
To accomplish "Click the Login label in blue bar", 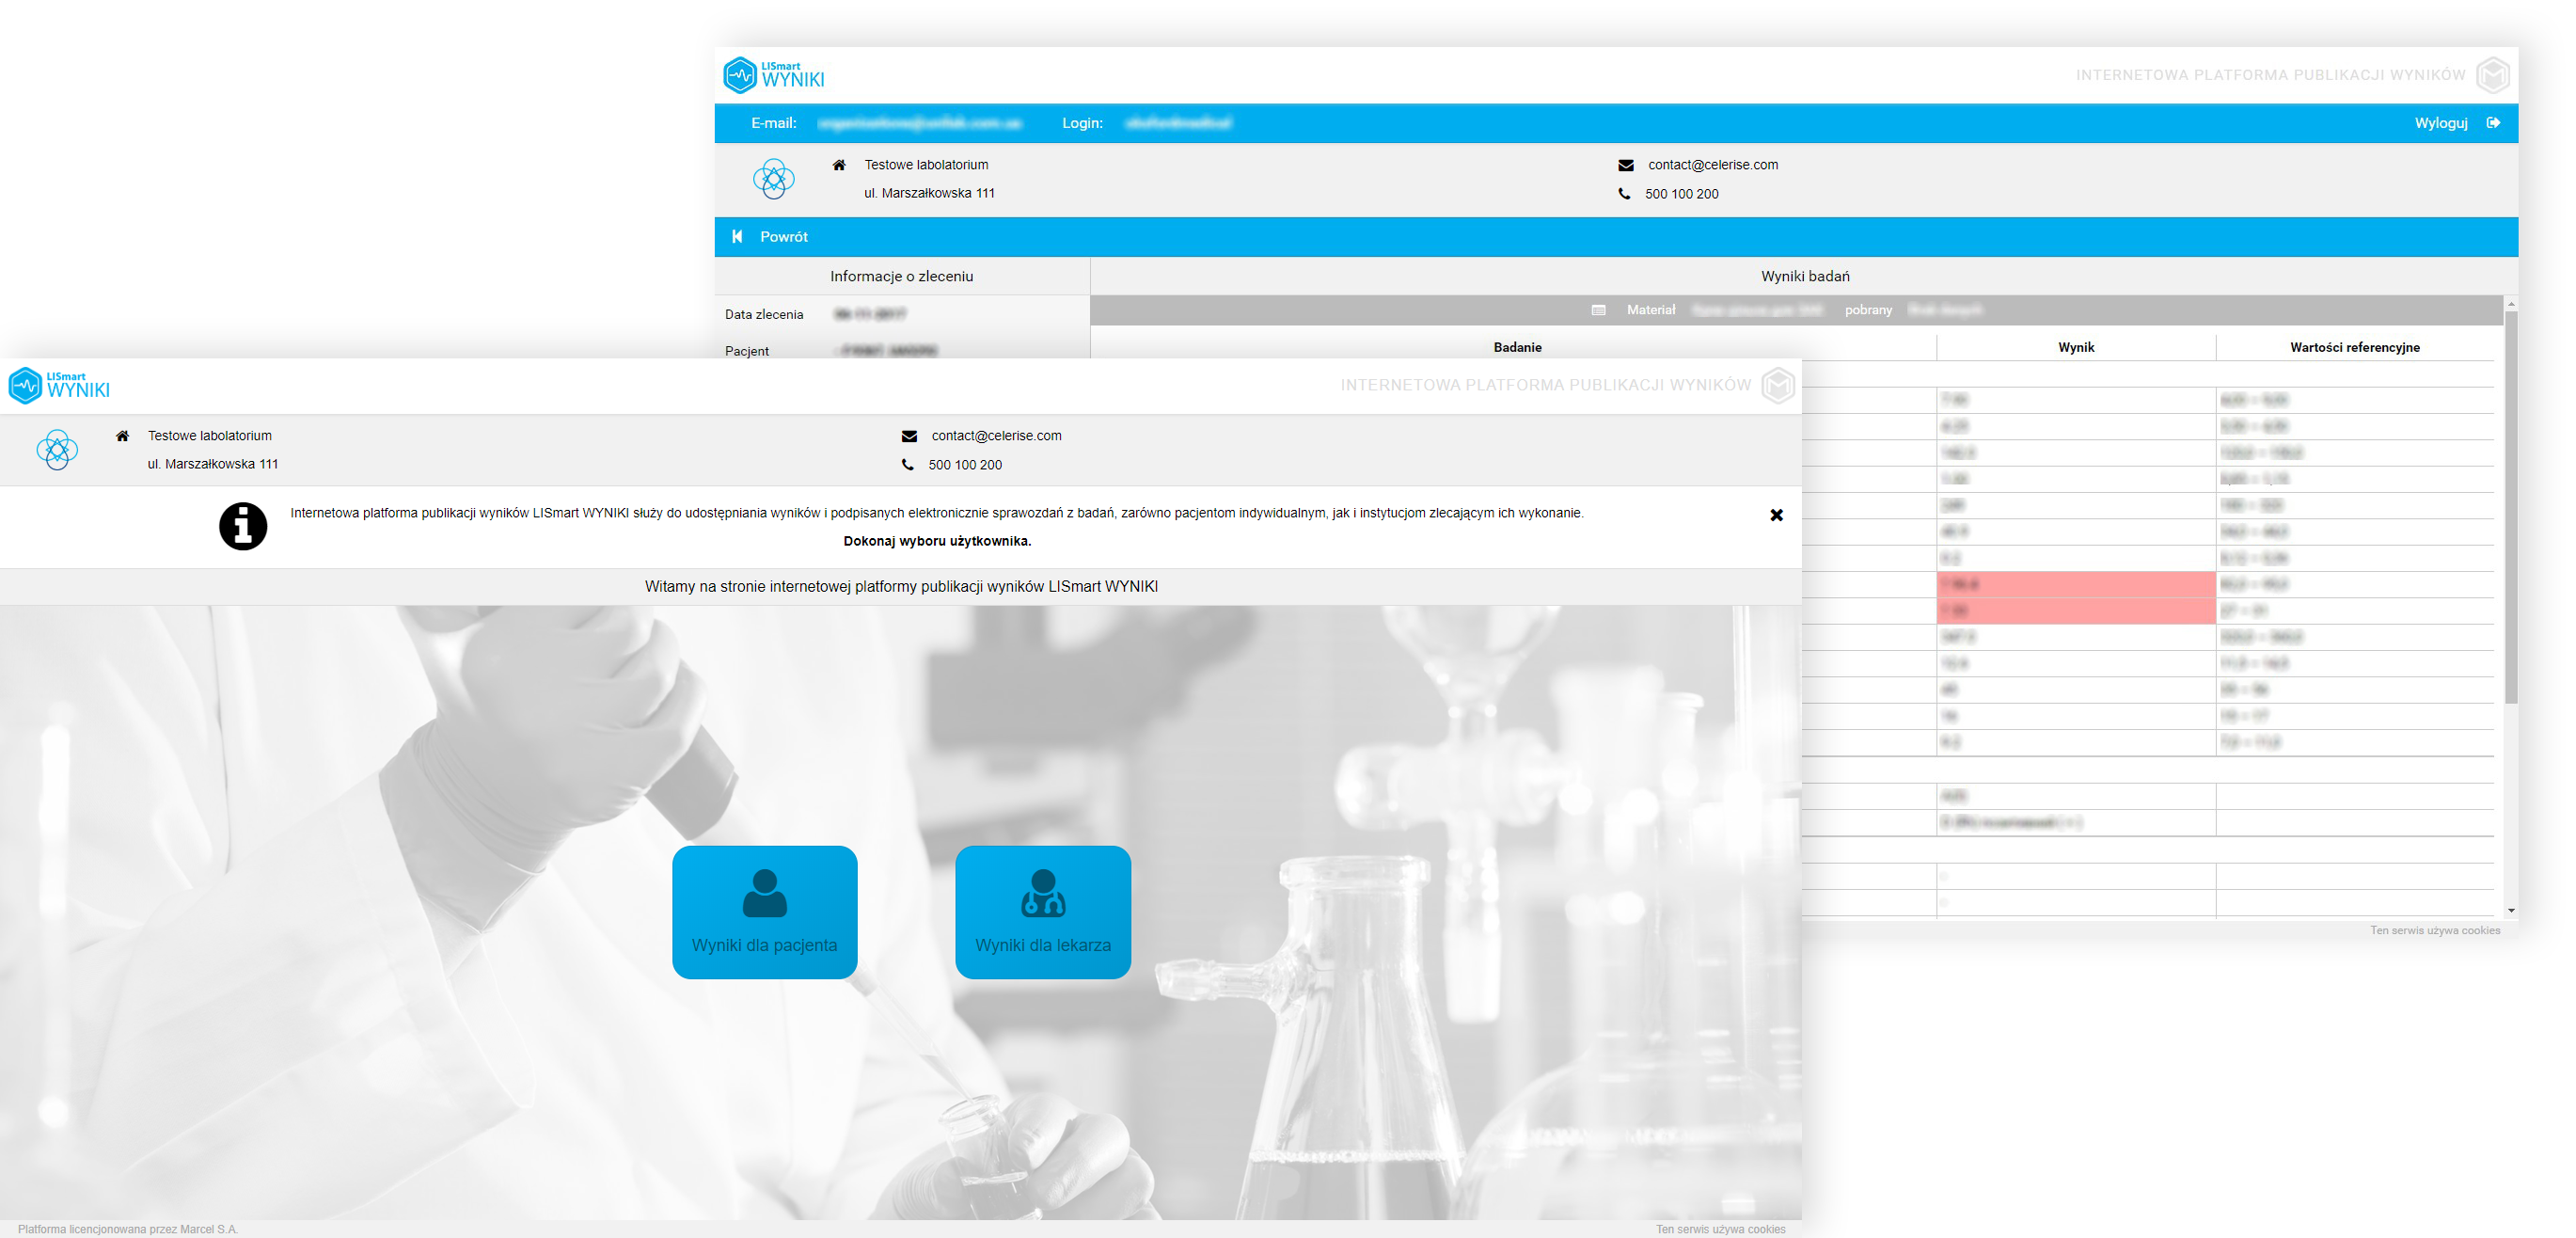I will click(1082, 123).
